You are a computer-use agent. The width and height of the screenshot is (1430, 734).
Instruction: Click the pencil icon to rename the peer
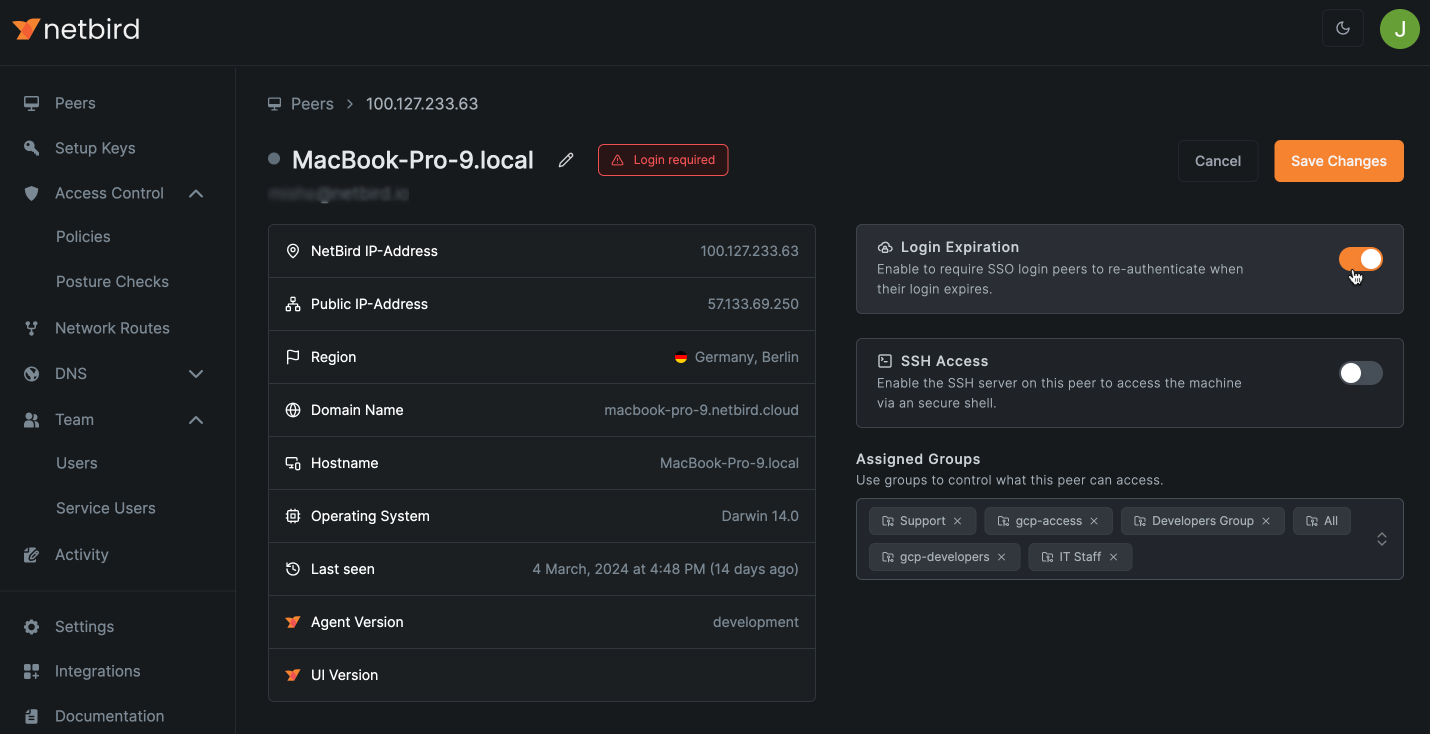click(566, 159)
